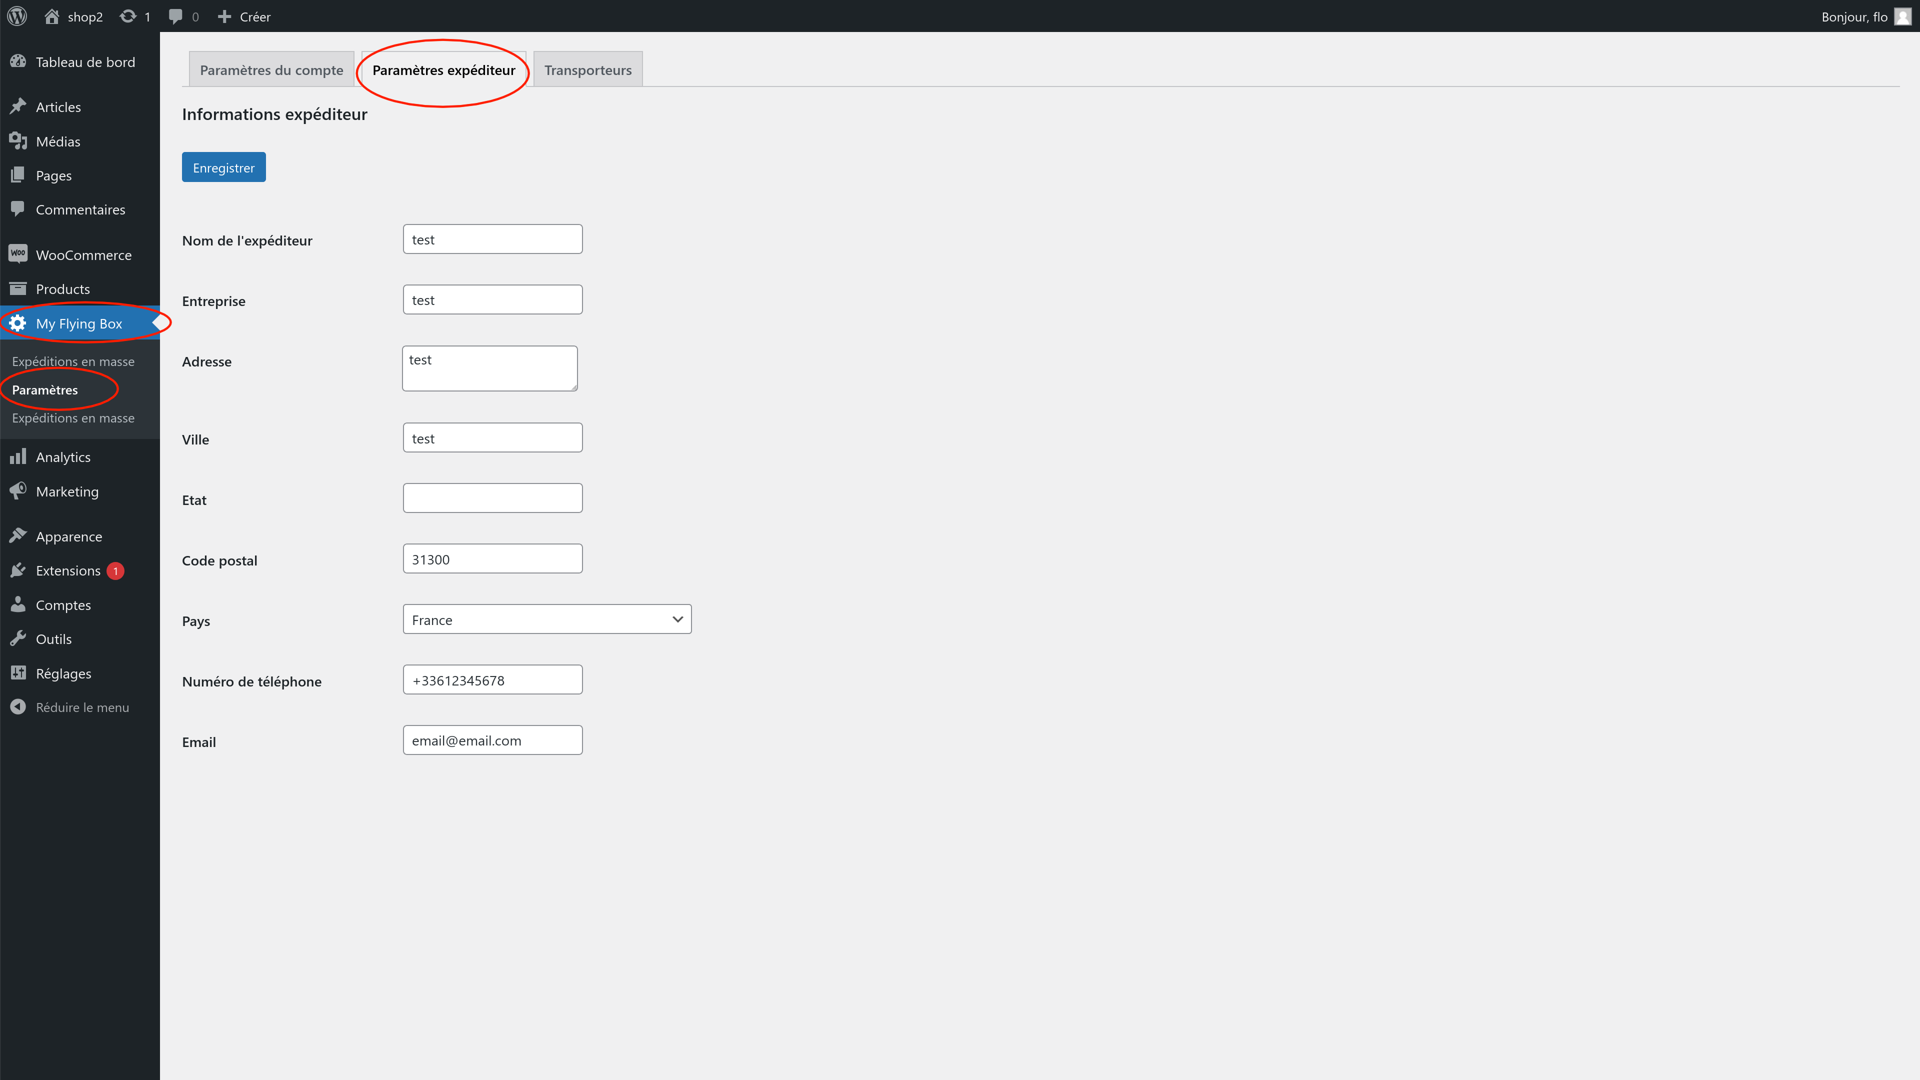1920x1080 pixels.
Task: Click the WordPress logo icon
Action: [x=17, y=16]
